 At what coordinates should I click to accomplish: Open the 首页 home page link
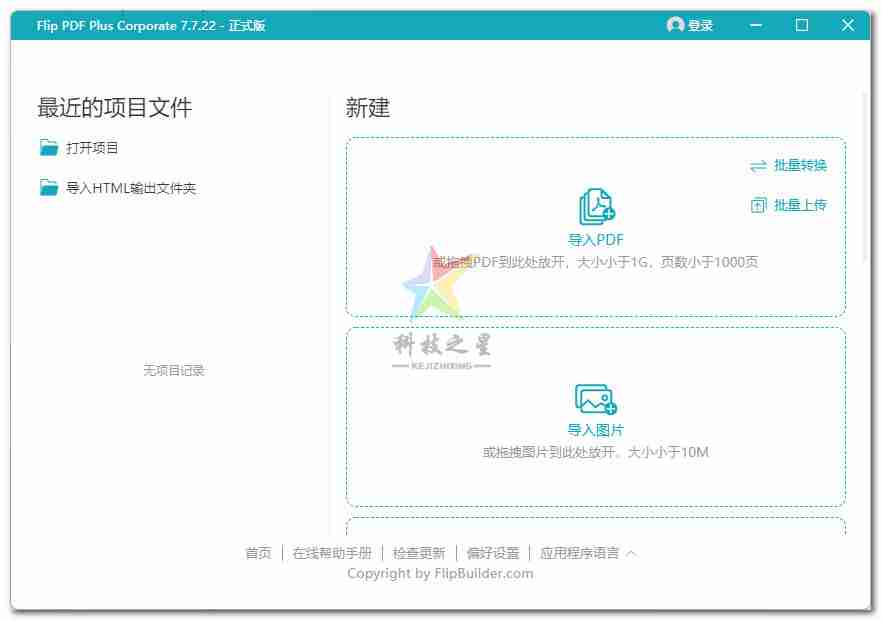[258, 553]
